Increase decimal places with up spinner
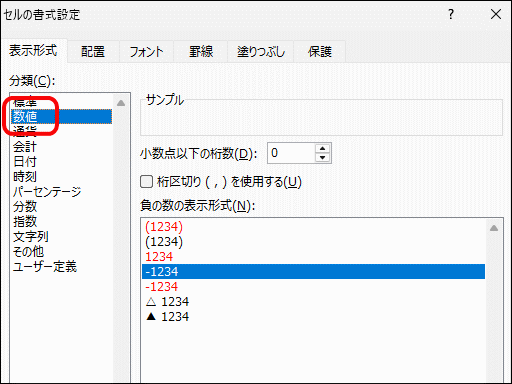Viewport: 512px width, 384px height. (x=322, y=149)
